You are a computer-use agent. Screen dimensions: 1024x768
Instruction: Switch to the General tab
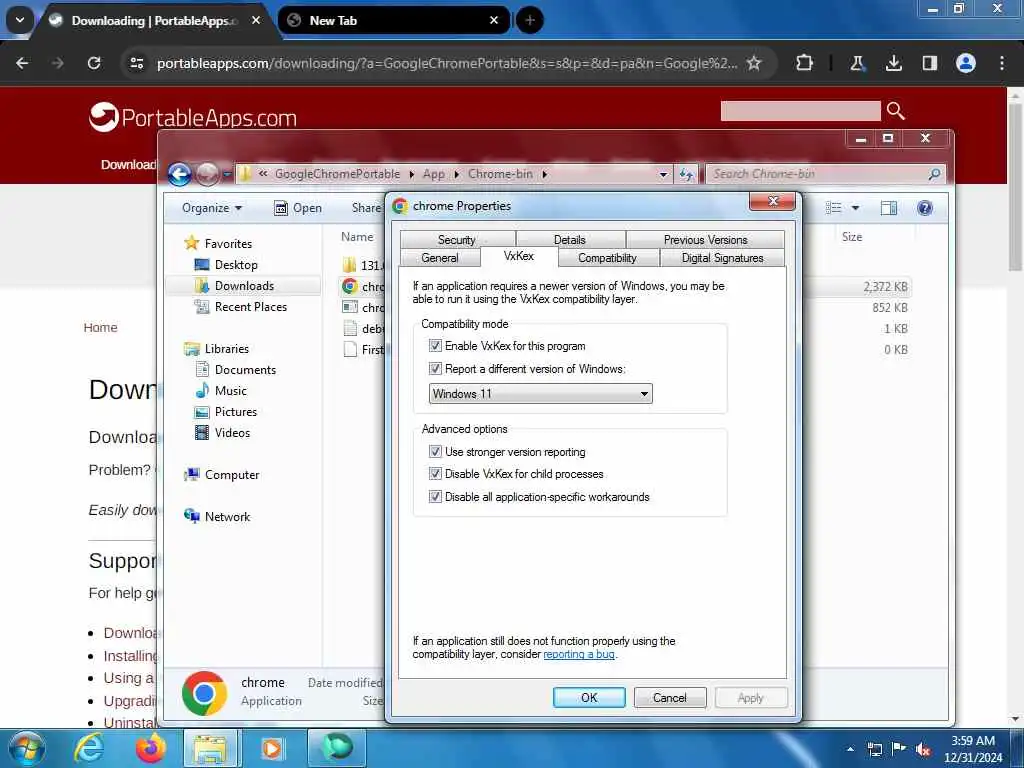click(x=440, y=258)
